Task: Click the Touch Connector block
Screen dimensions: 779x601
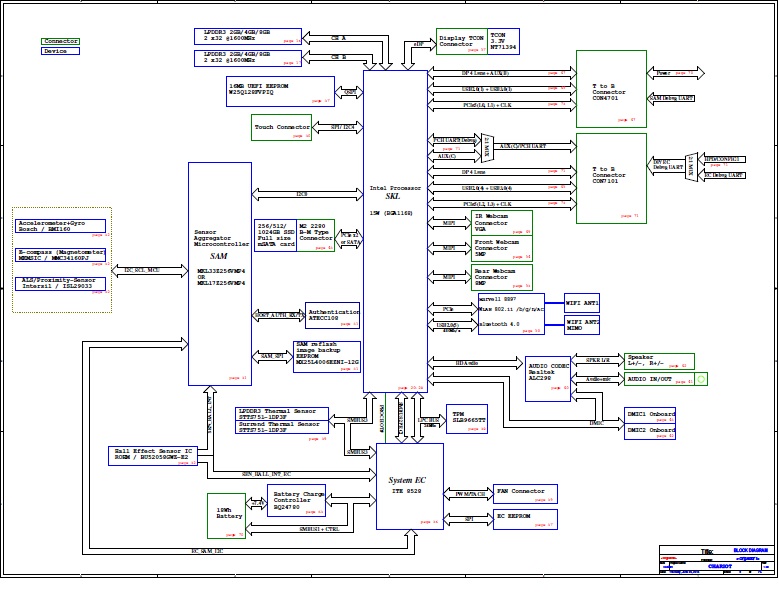Action: point(282,127)
